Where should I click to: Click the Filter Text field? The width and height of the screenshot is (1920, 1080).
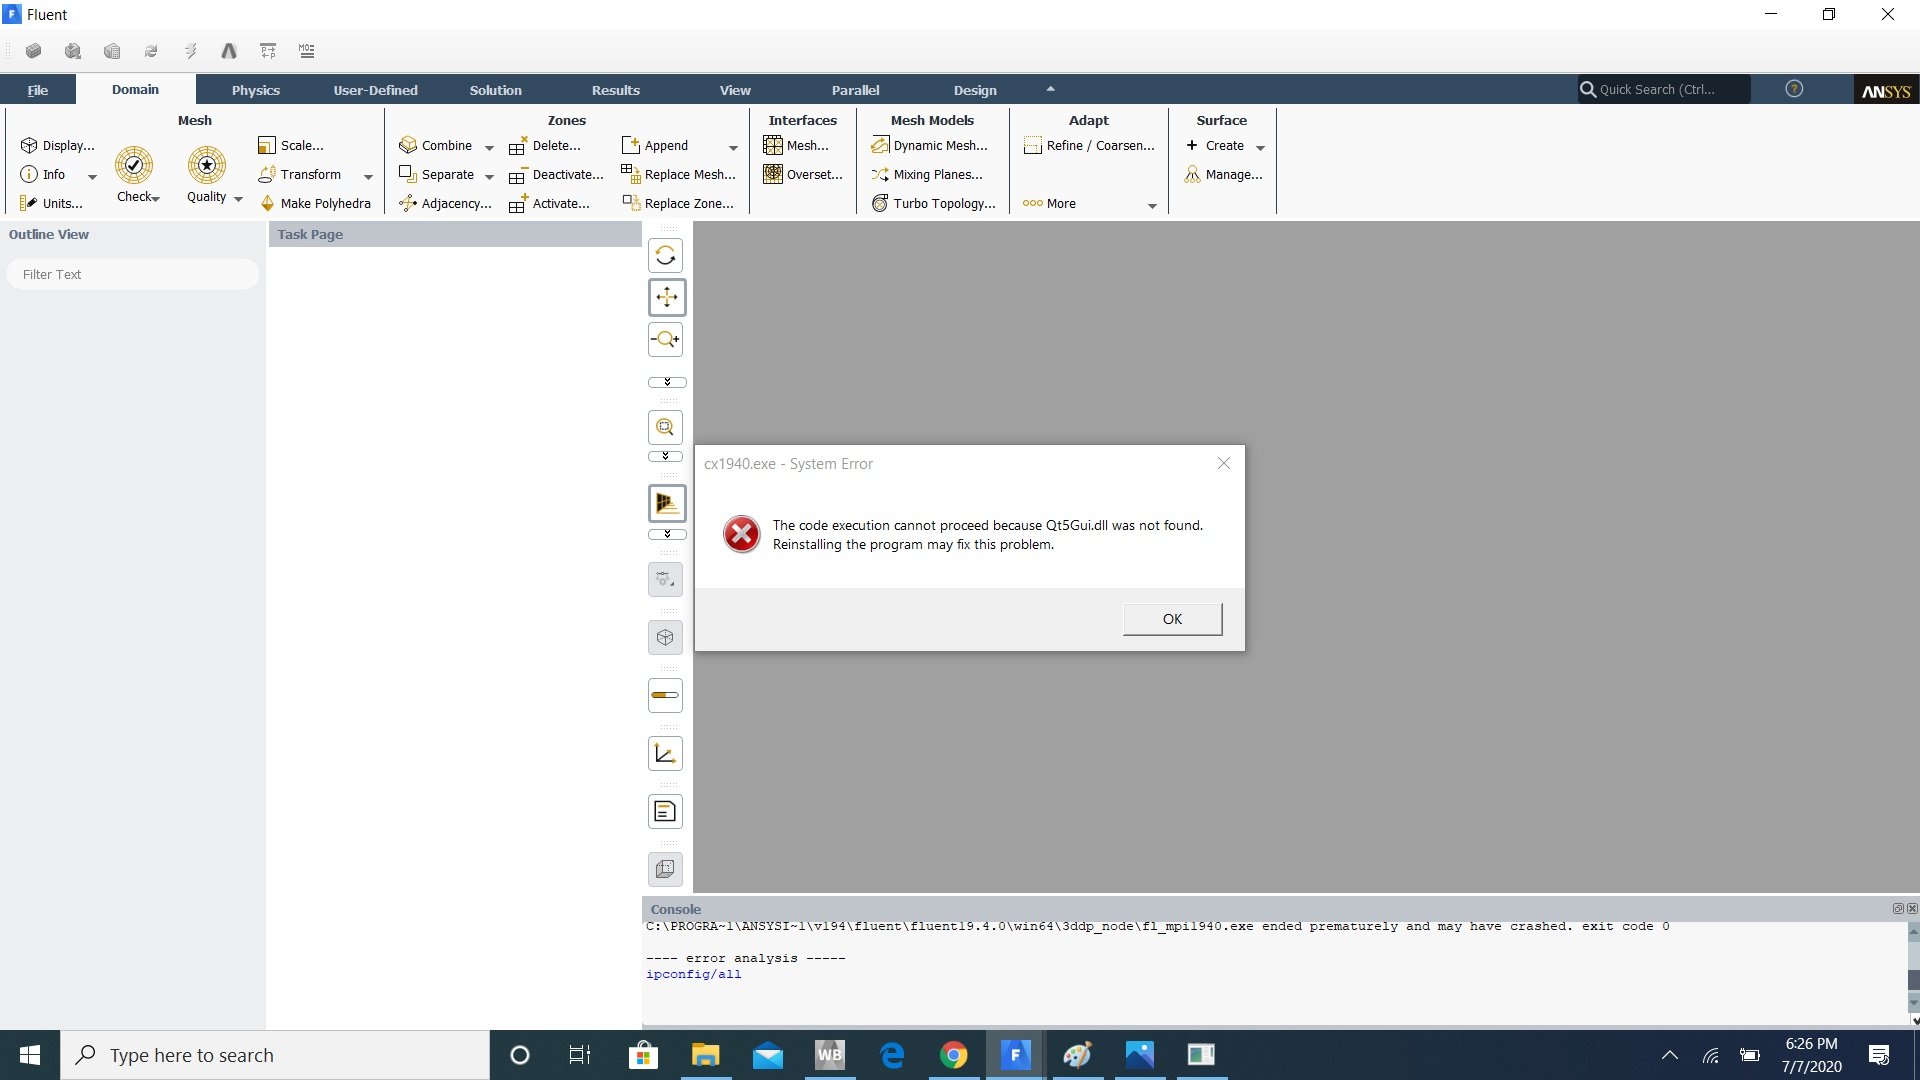133,274
